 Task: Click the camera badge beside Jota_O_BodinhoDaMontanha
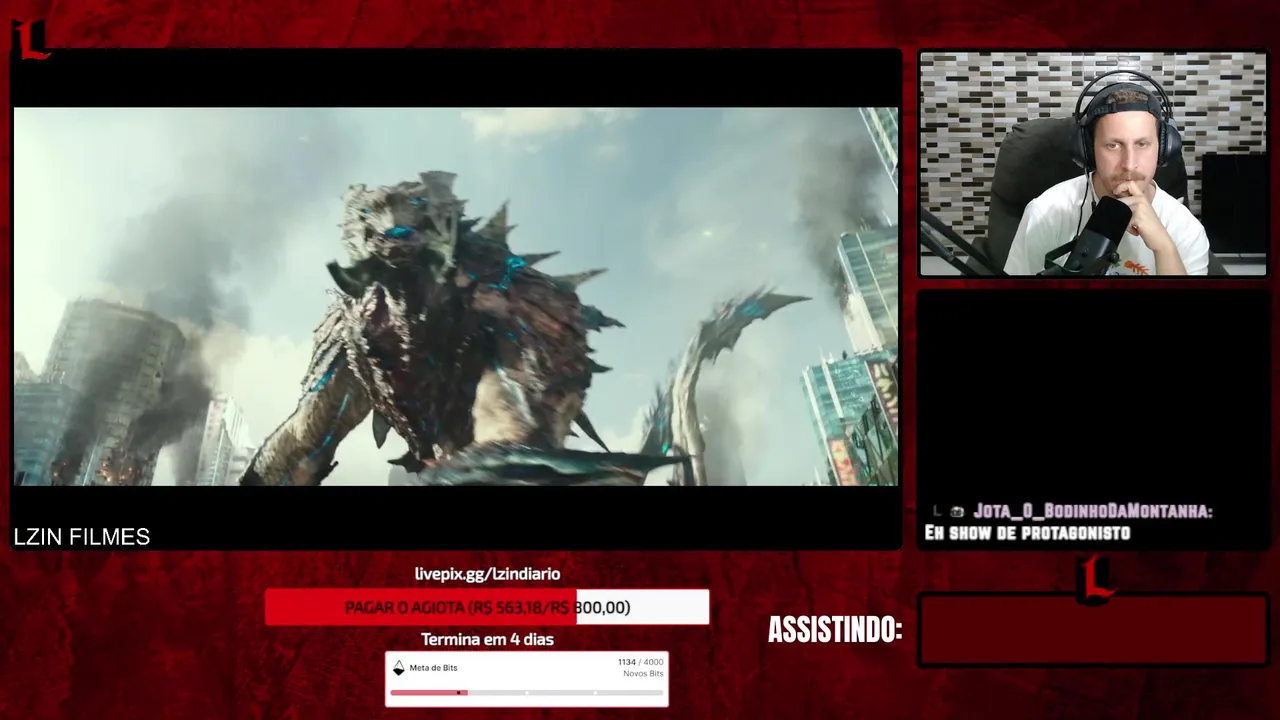coord(957,512)
